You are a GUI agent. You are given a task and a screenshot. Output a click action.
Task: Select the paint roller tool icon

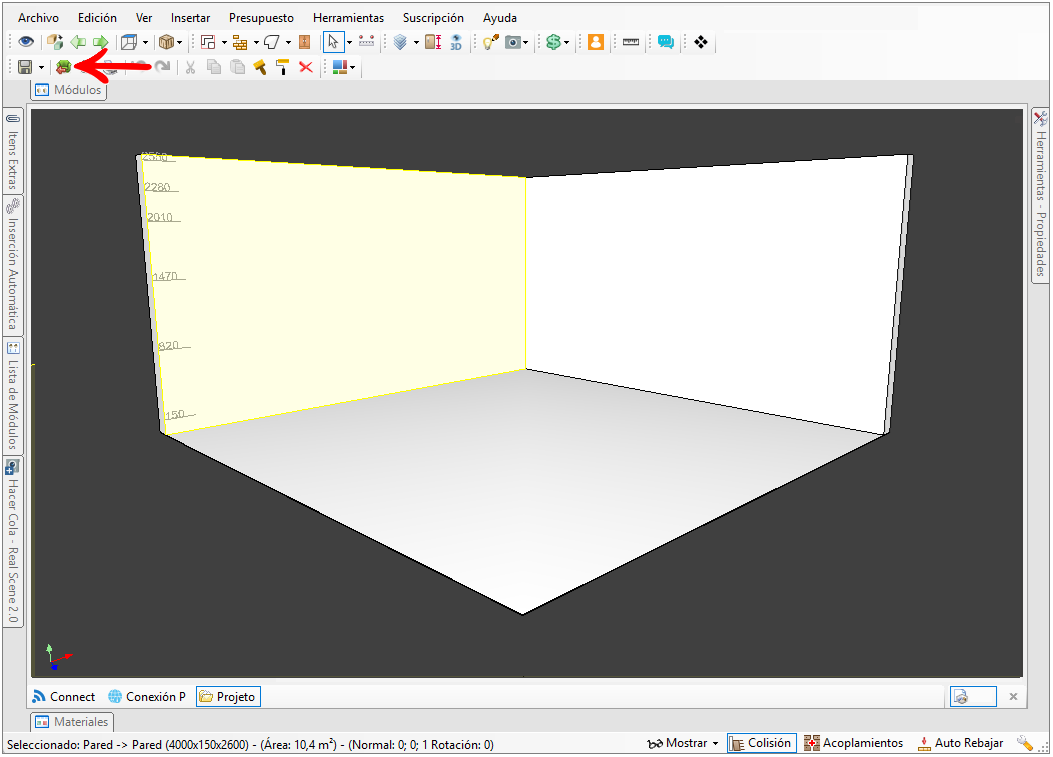tap(283, 67)
